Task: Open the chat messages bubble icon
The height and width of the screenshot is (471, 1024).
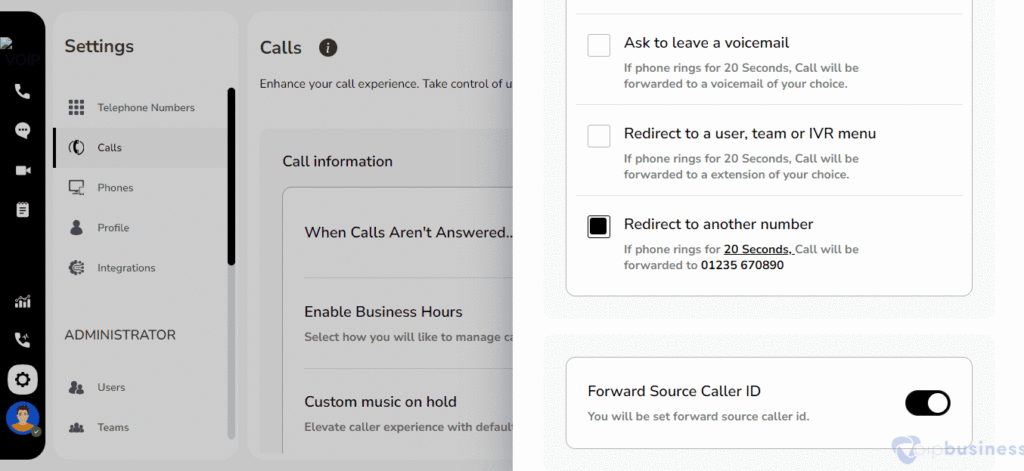Action: click(x=22, y=131)
